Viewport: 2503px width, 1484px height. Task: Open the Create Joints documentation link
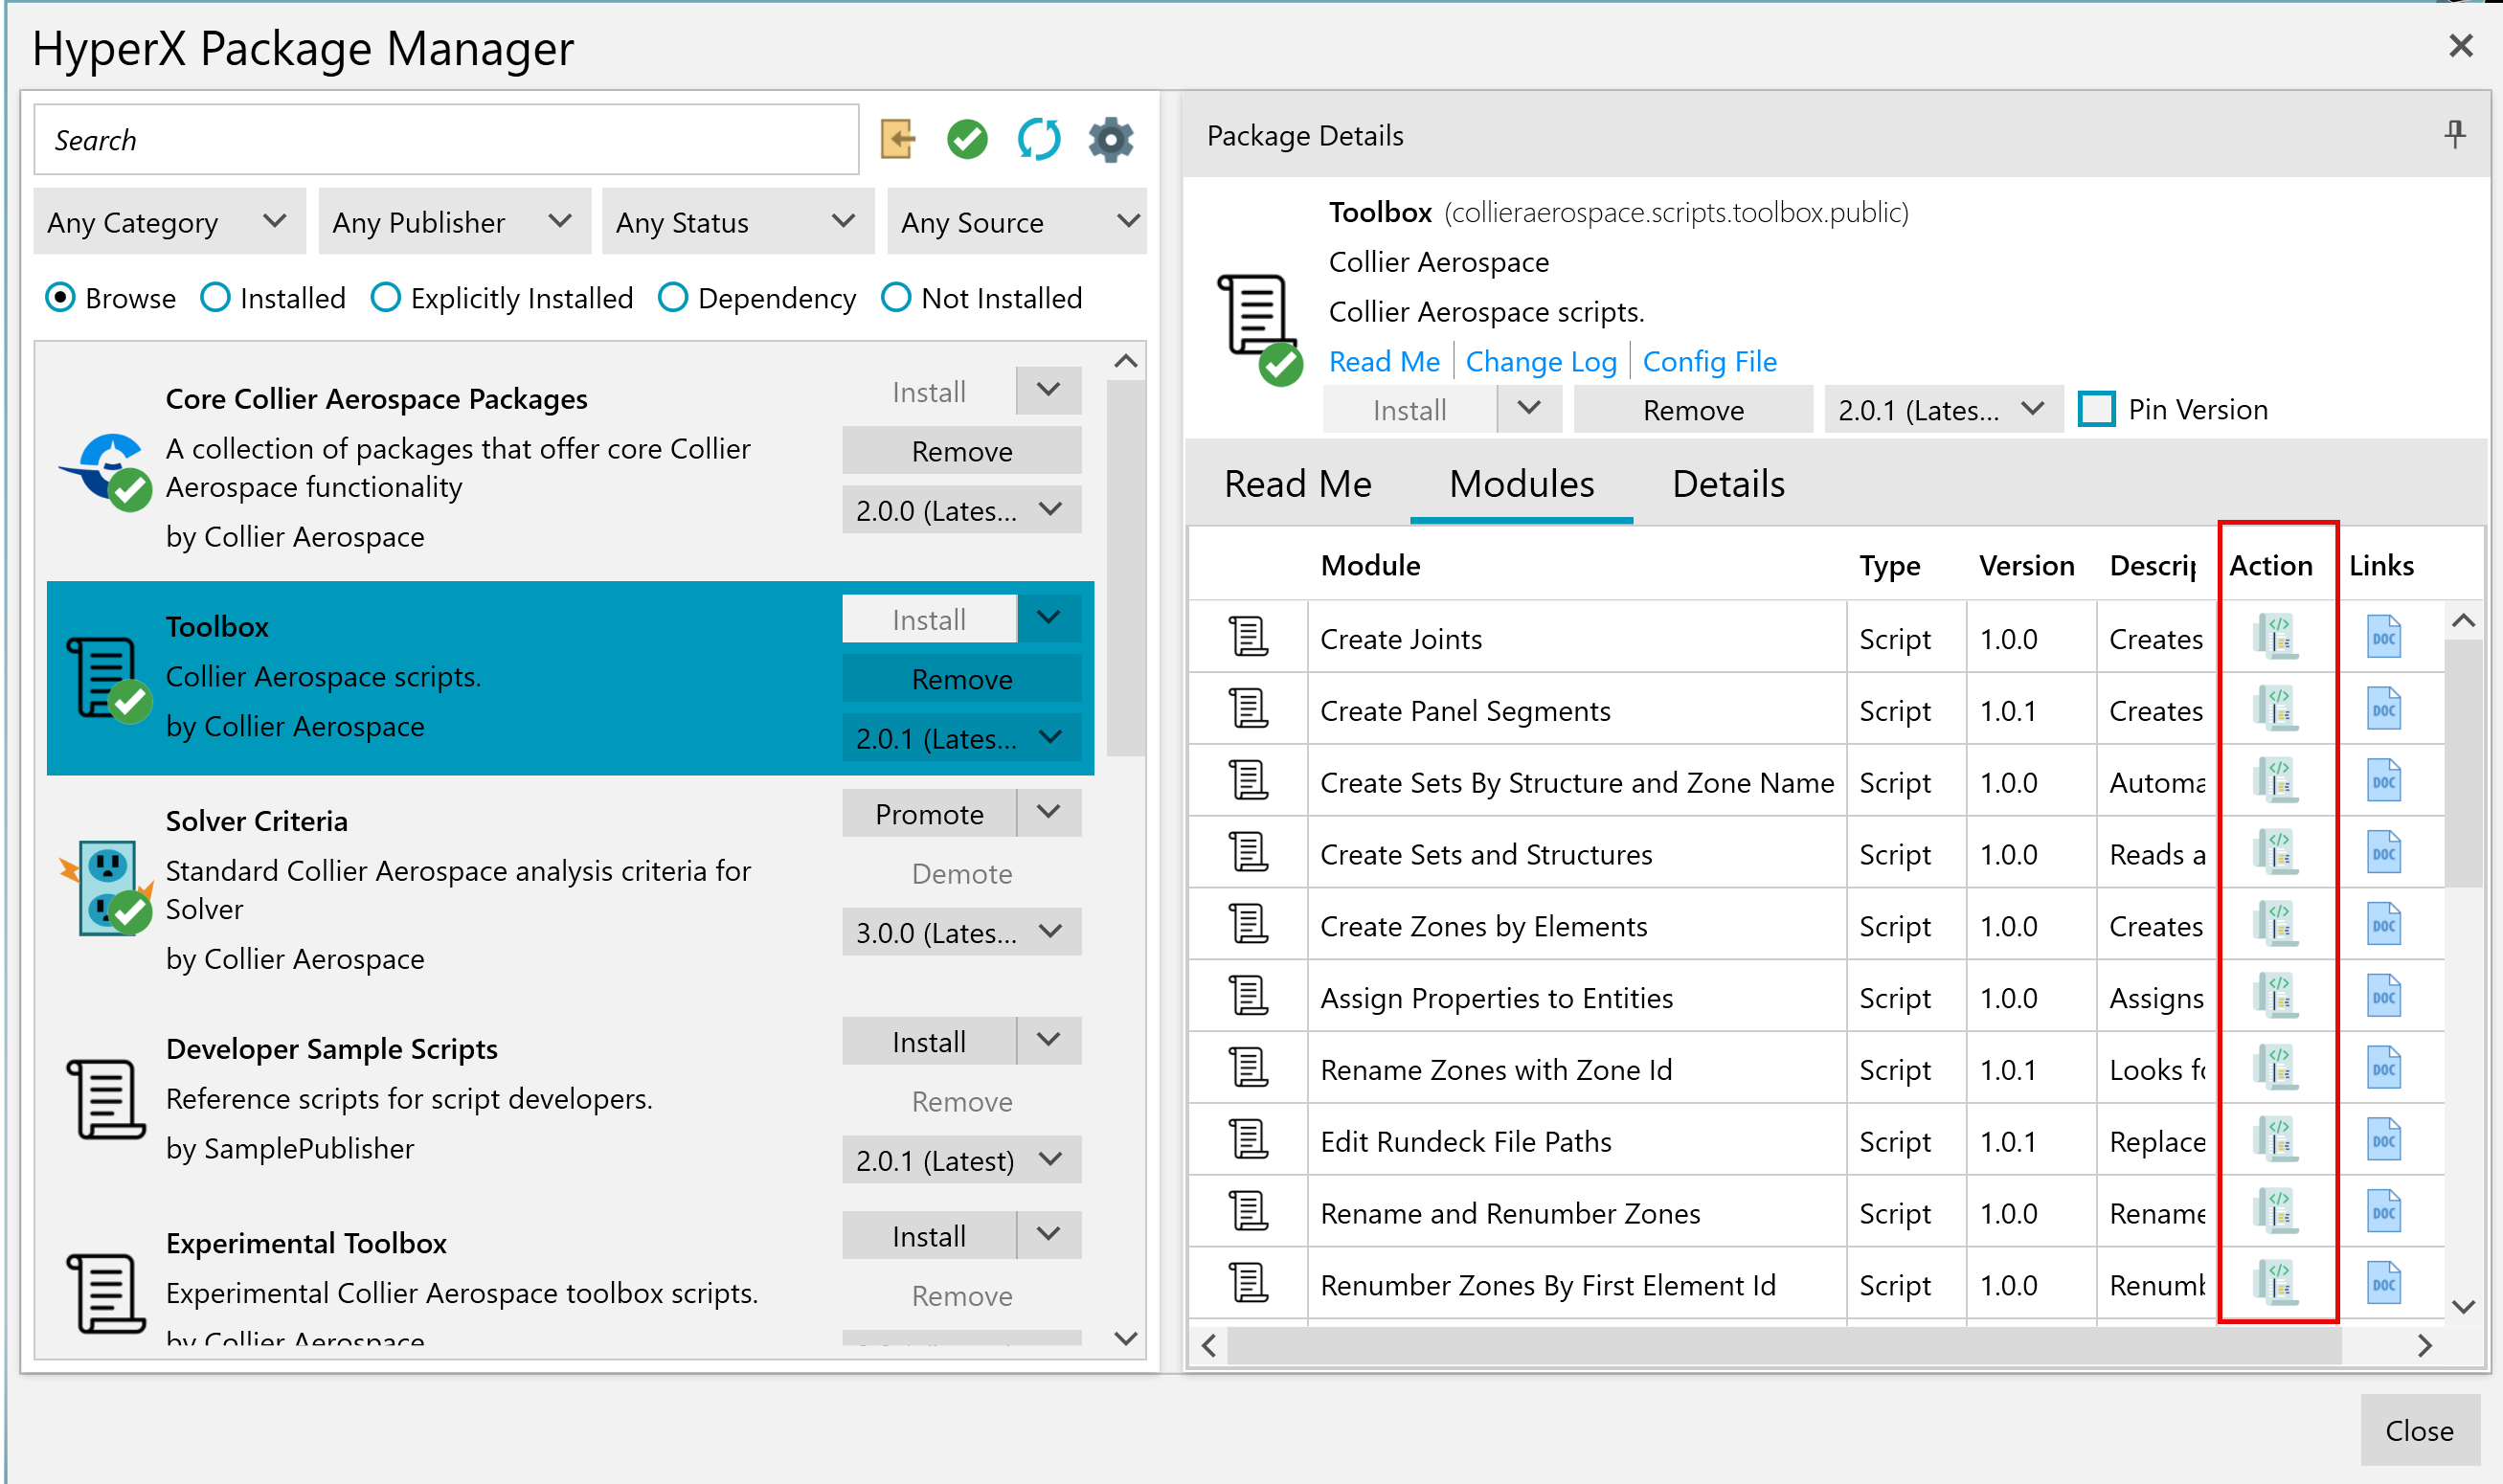pyautogui.click(x=2384, y=637)
